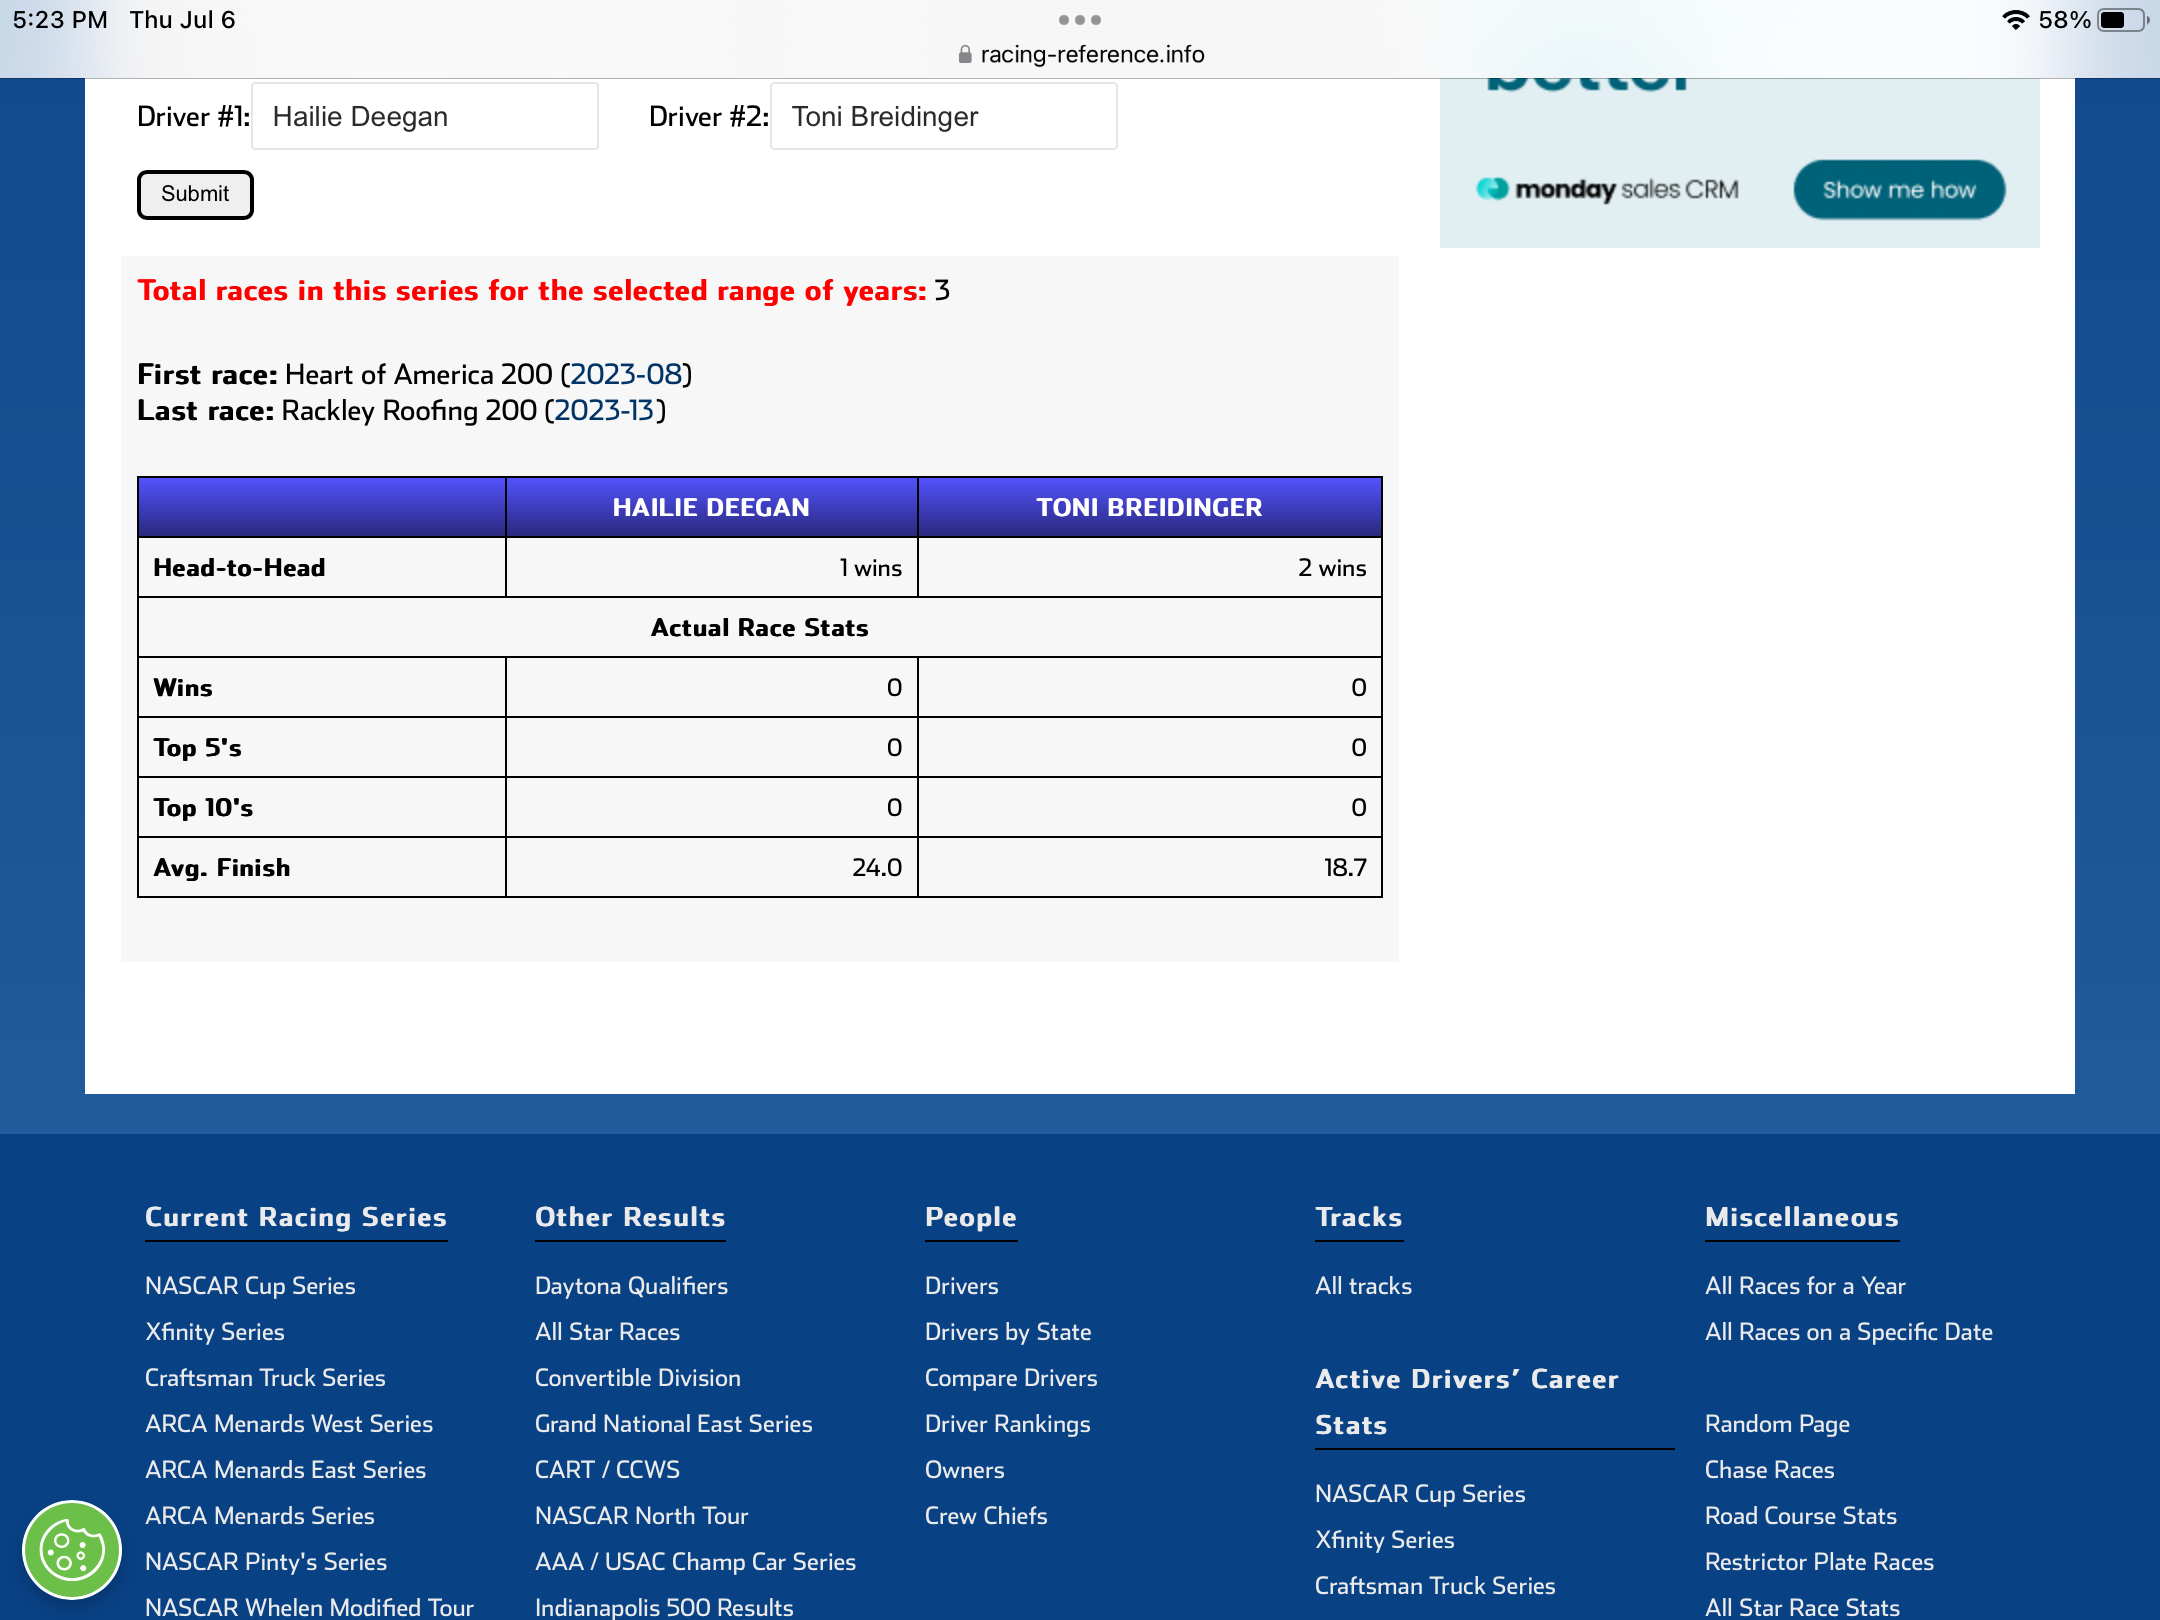Click into the Driver #1 field

coord(424,117)
